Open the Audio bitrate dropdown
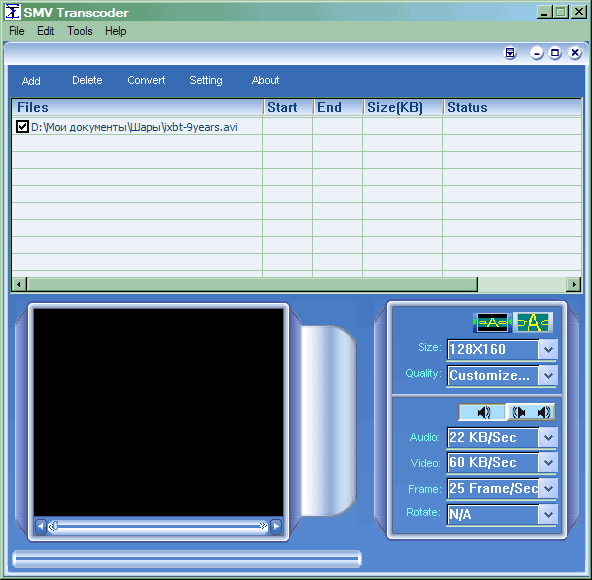The width and height of the screenshot is (592, 580). [x=548, y=438]
